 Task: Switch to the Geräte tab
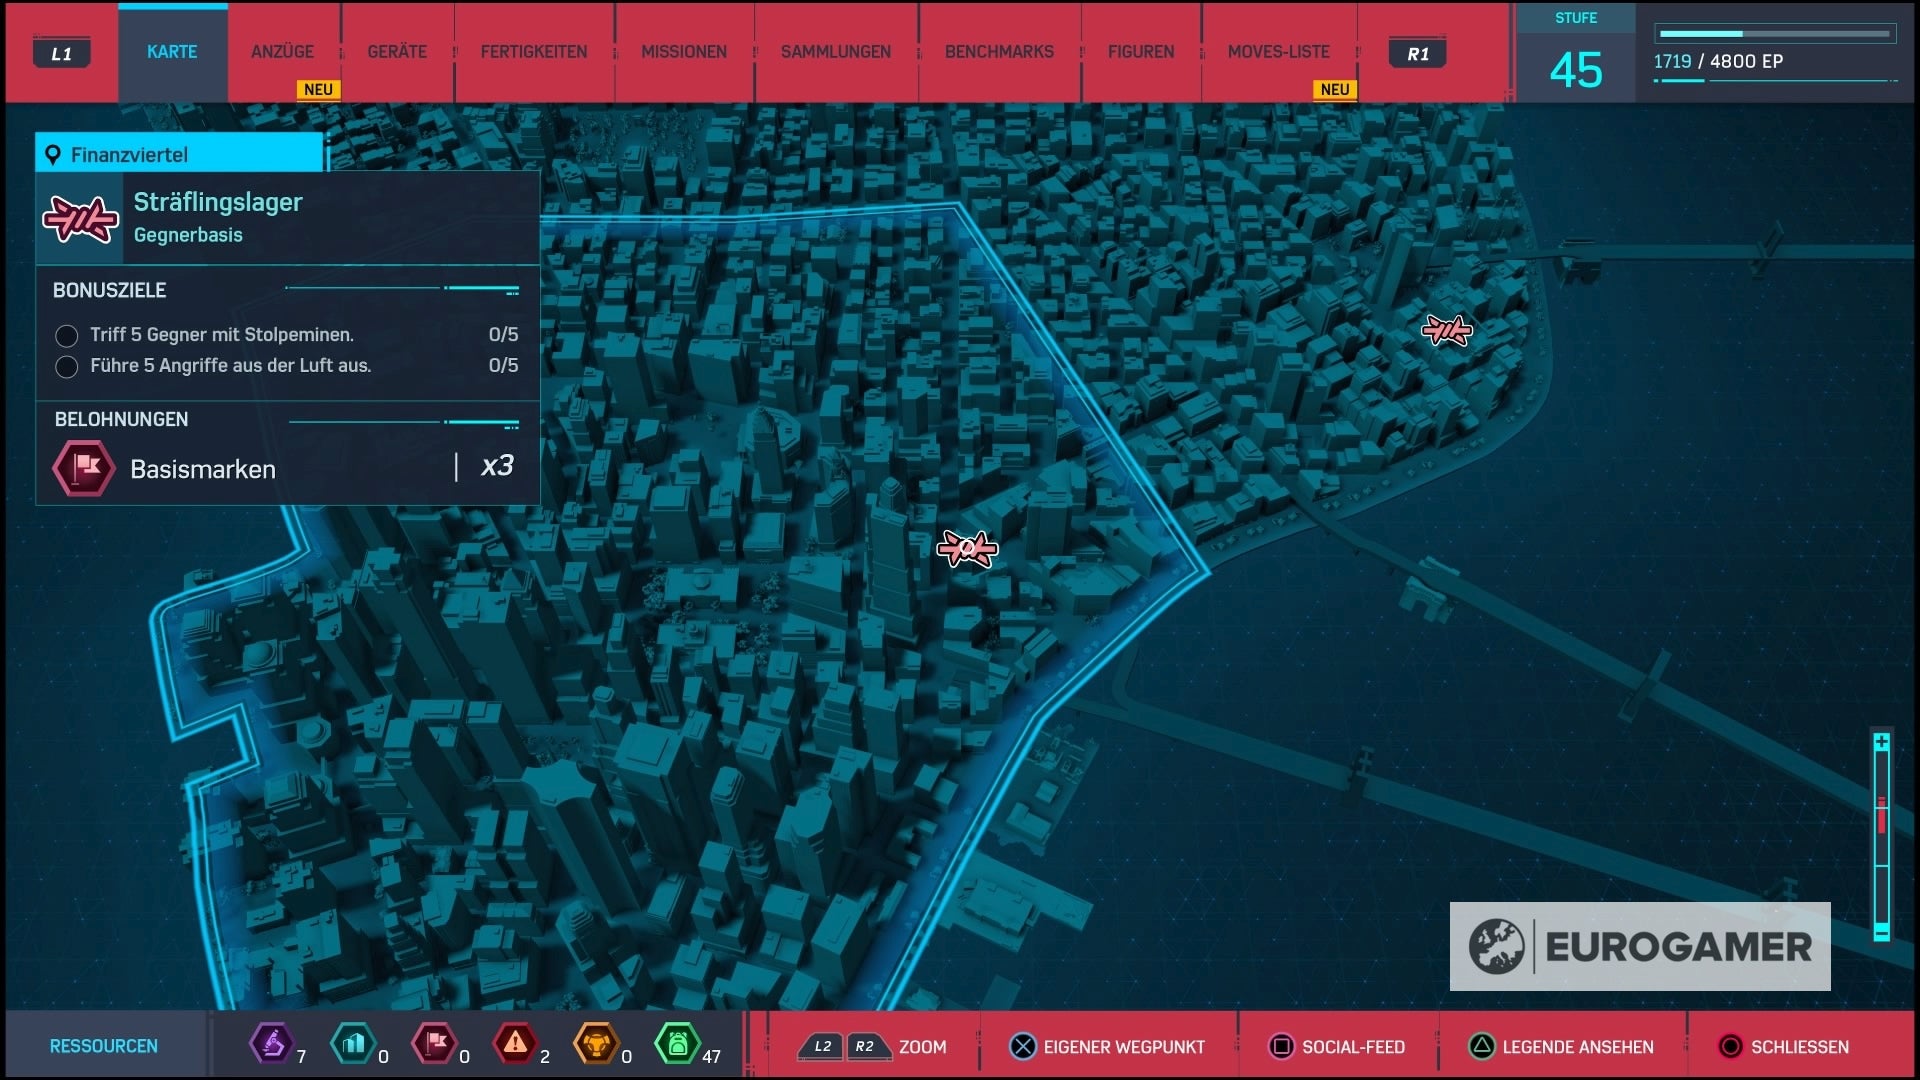point(397,52)
